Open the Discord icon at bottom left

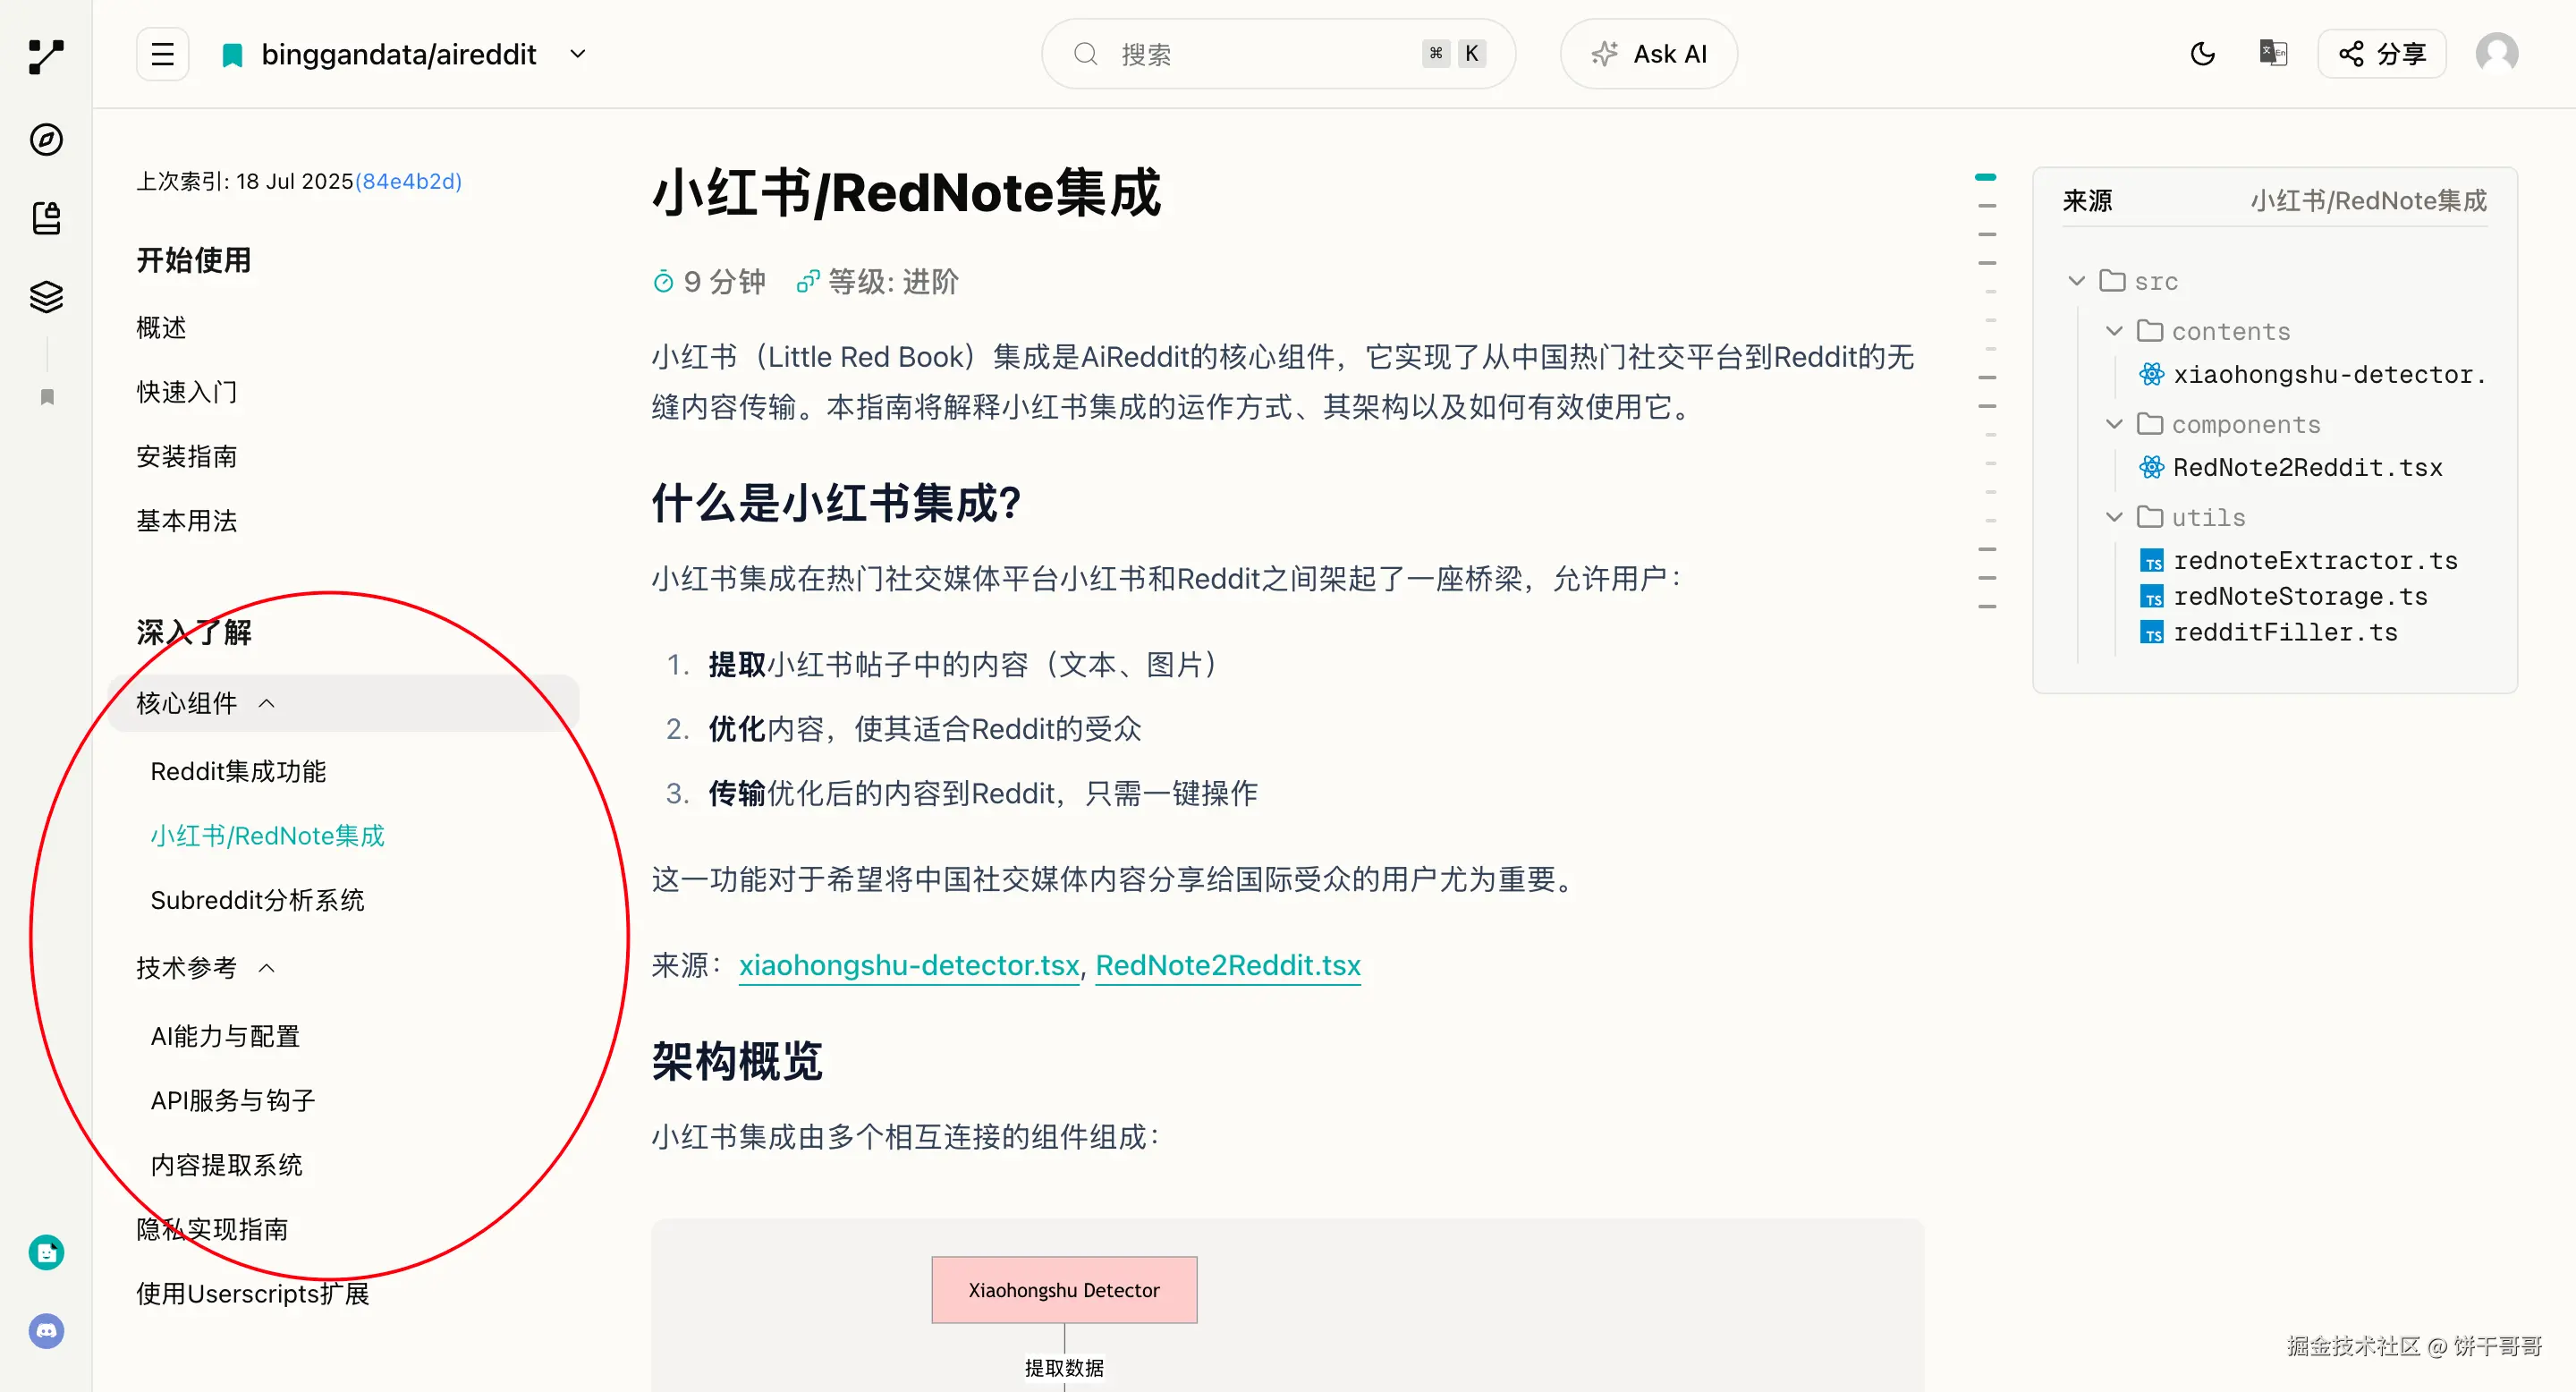click(x=46, y=1331)
